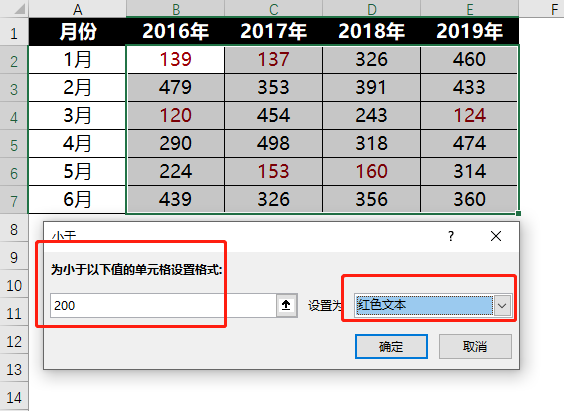The height and width of the screenshot is (411, 564).
Task: Click the 6月 cell
Action: 78,200
